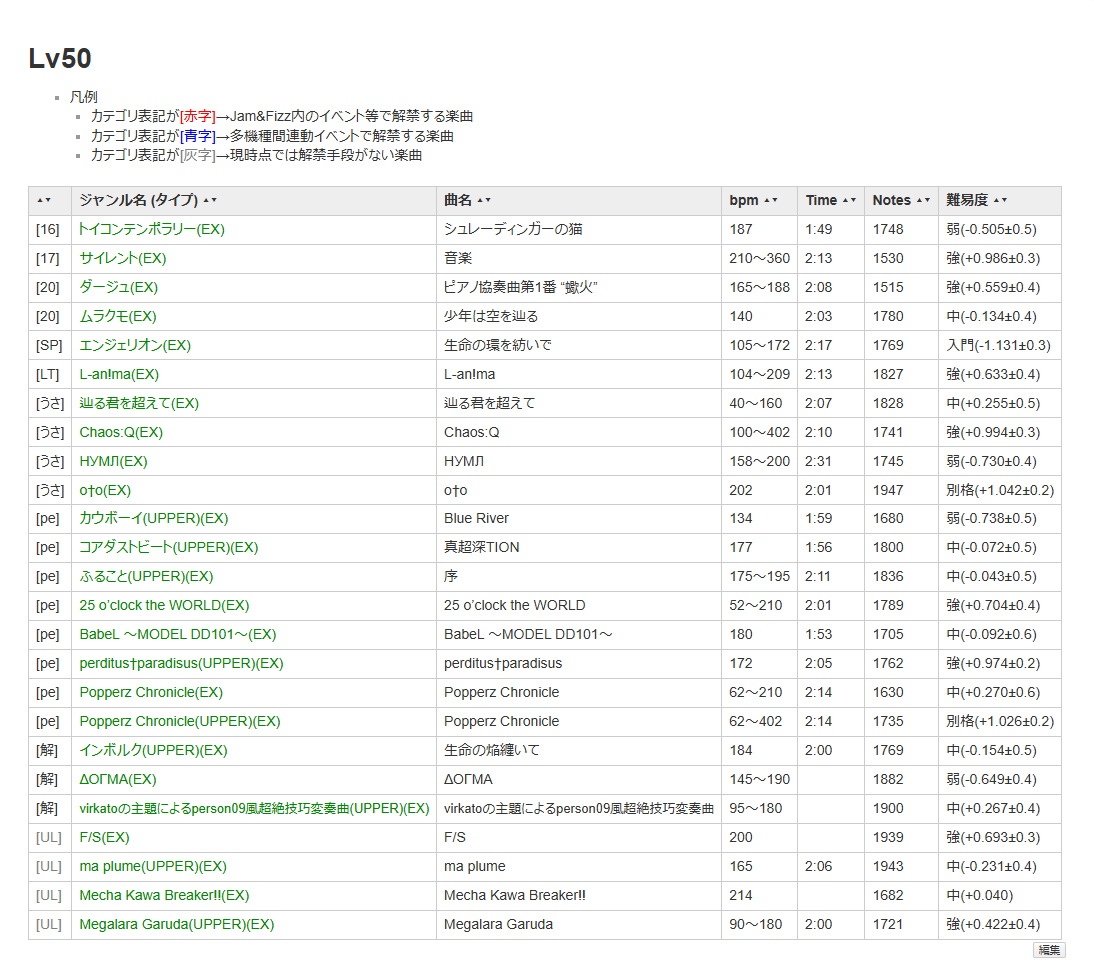Select song title 生命の環を紡いで

click(497, 345)
